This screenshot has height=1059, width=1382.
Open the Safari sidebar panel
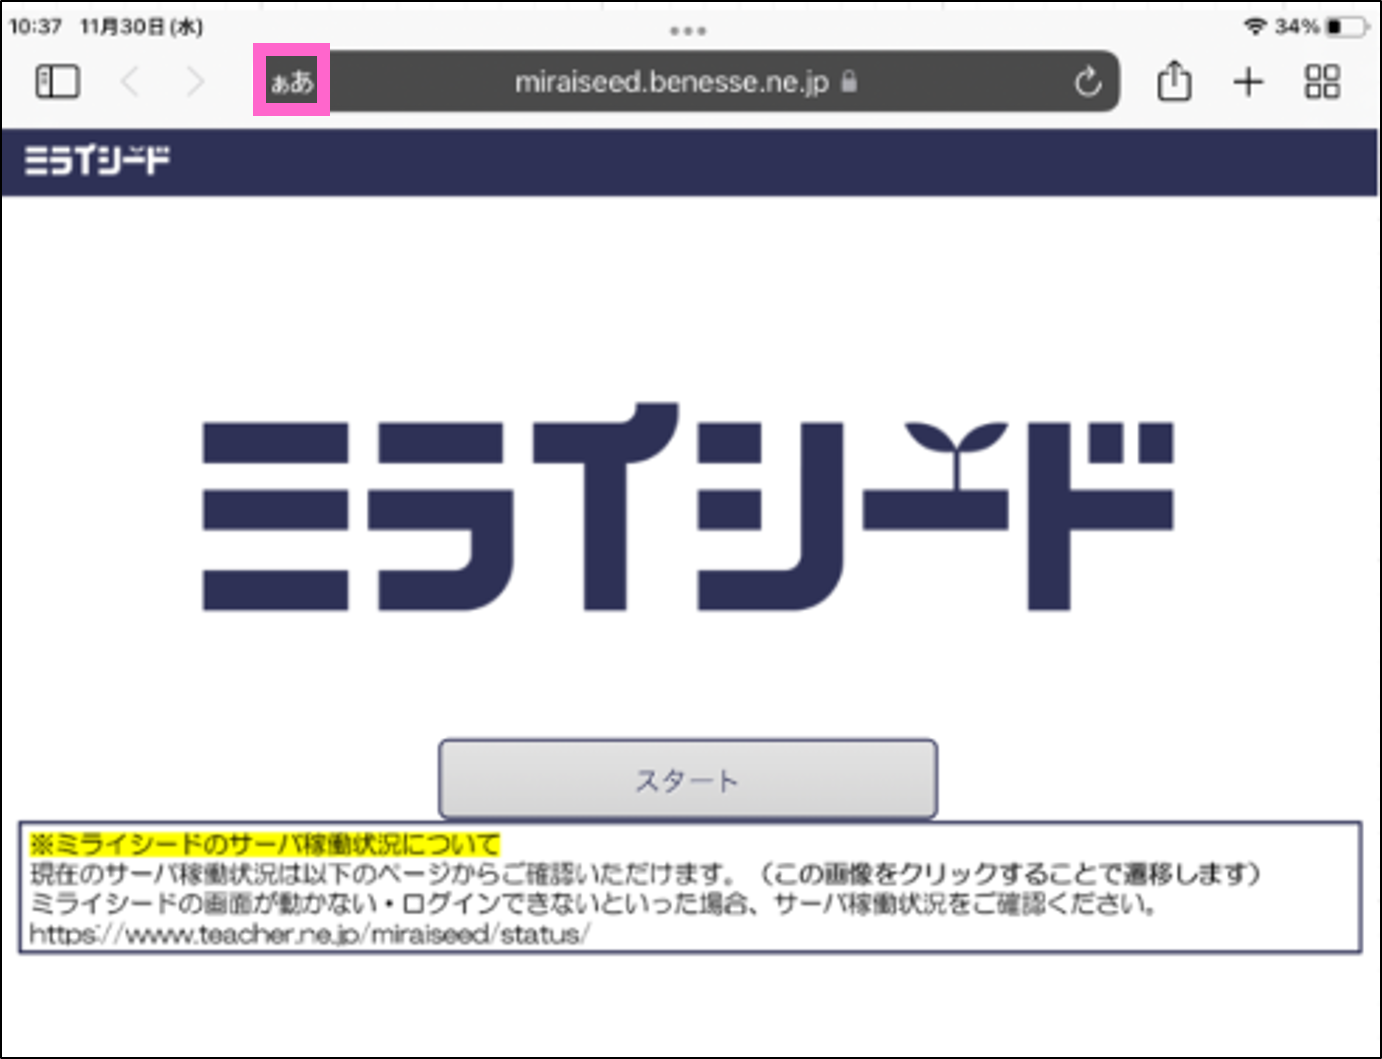(57, 81)
